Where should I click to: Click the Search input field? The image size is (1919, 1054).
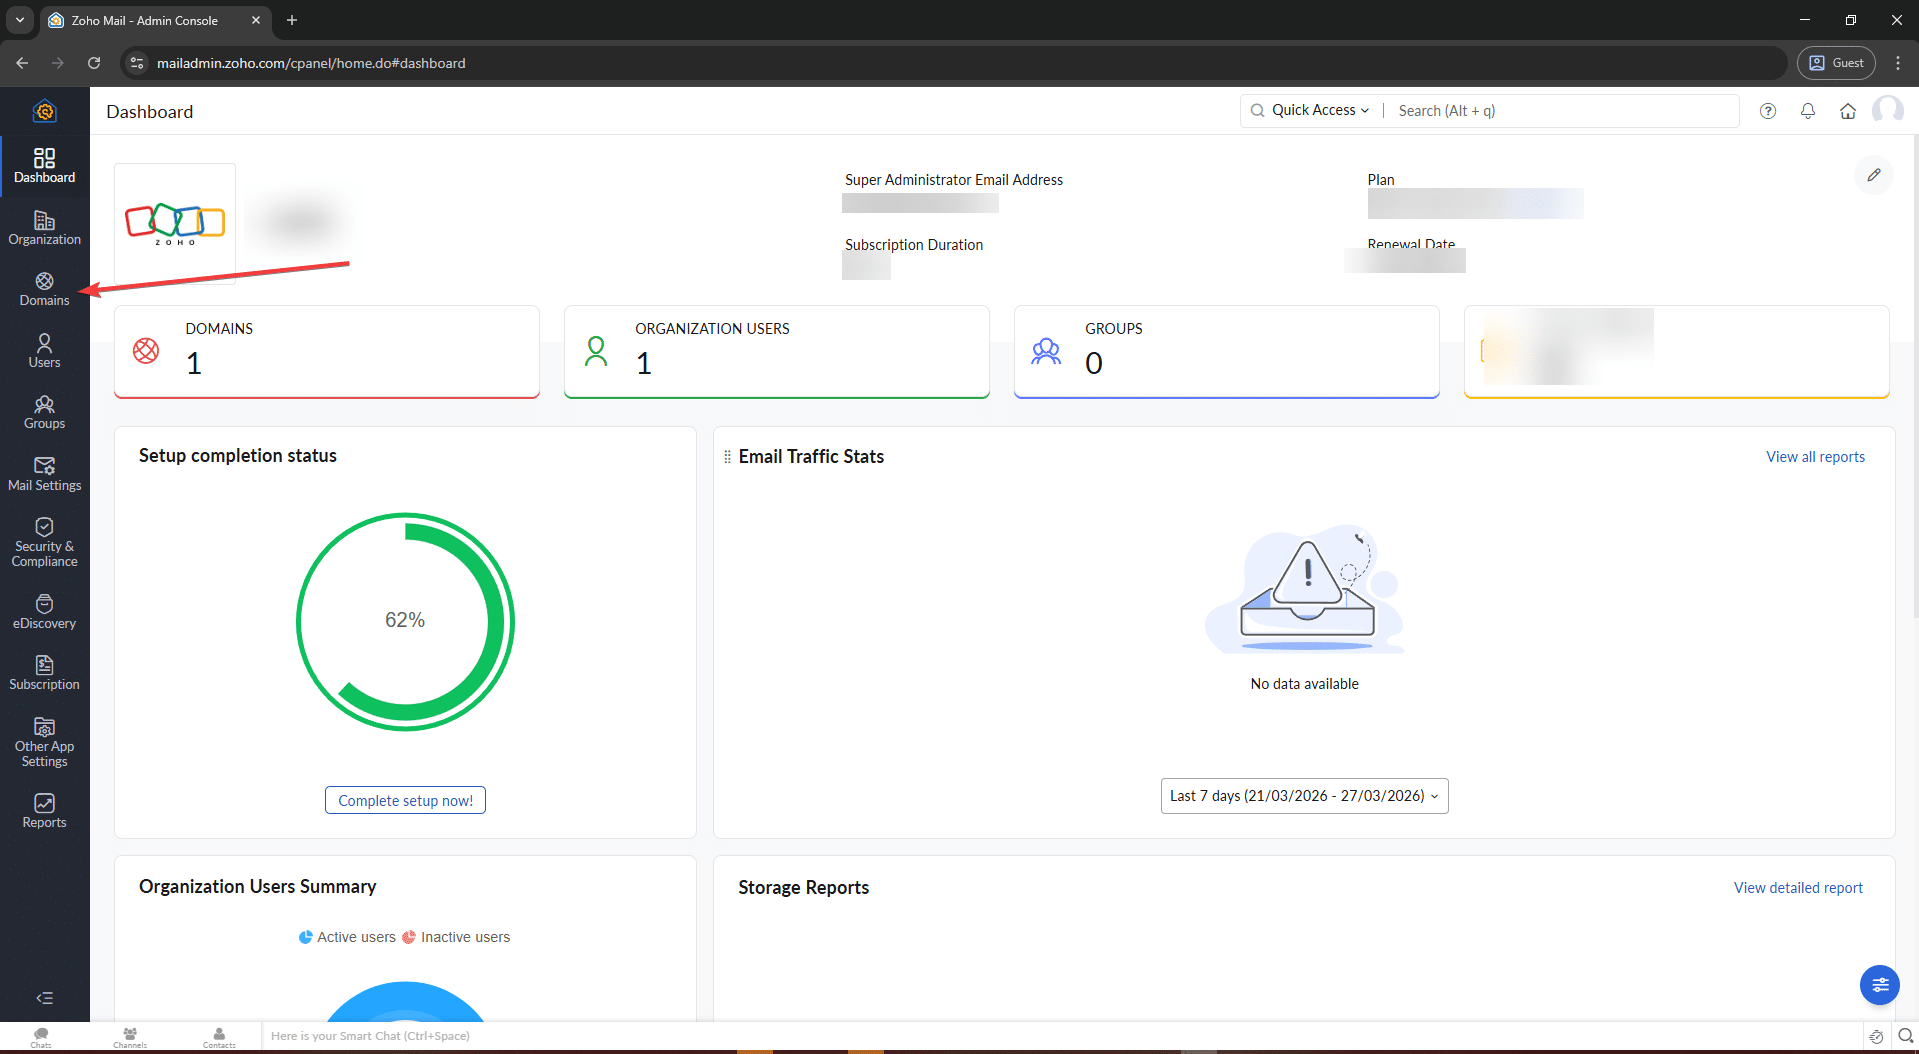tap(1560, 111)
